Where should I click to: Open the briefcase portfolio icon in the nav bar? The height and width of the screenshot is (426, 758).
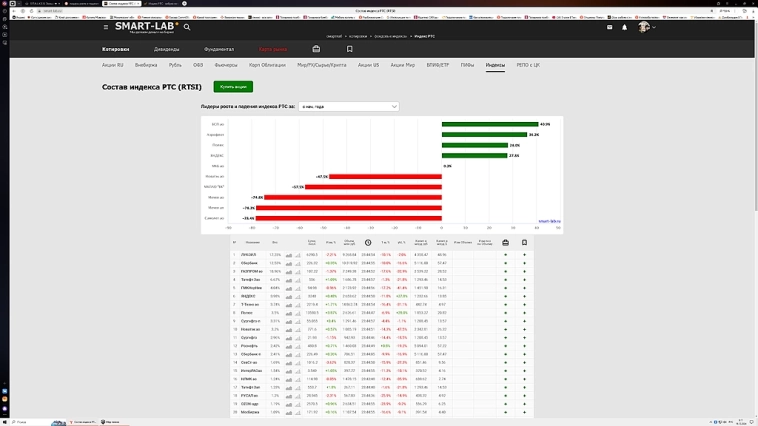316,49
